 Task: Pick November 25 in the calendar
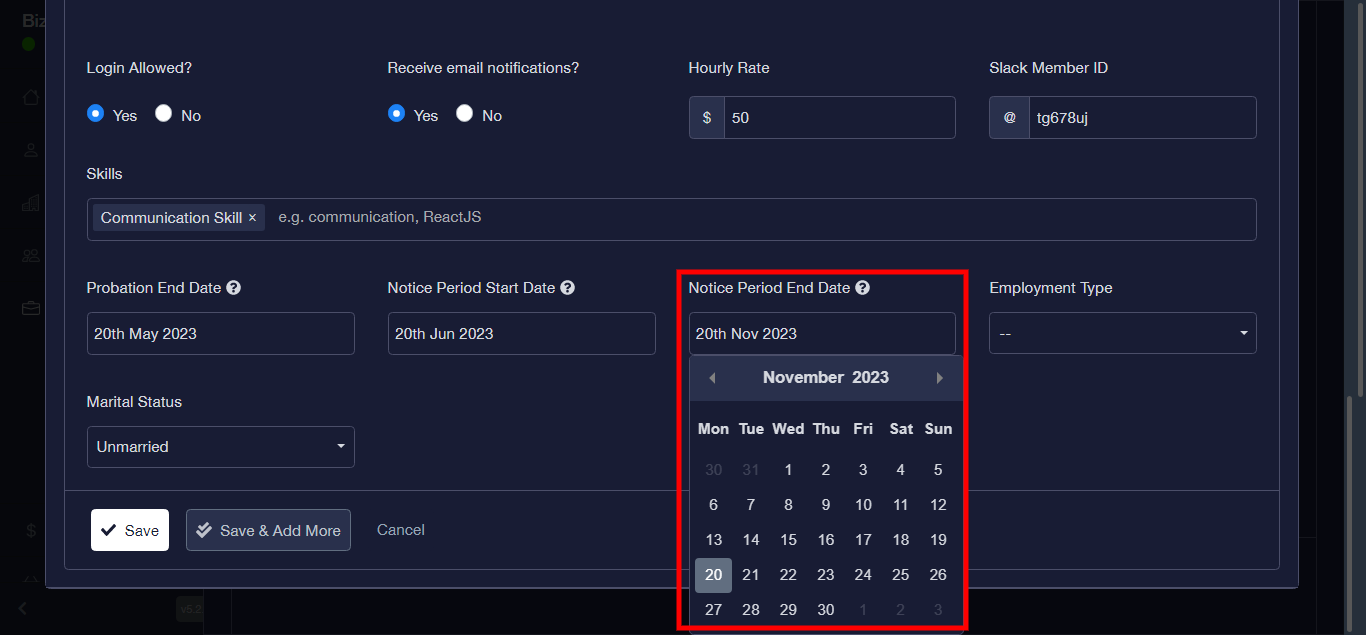900,575
